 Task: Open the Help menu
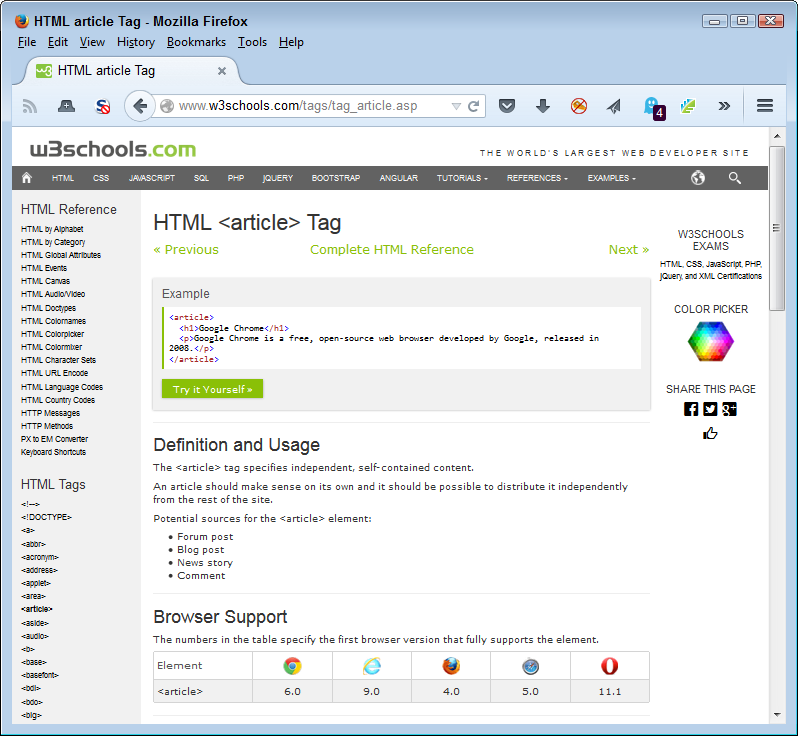pos(291,42)
